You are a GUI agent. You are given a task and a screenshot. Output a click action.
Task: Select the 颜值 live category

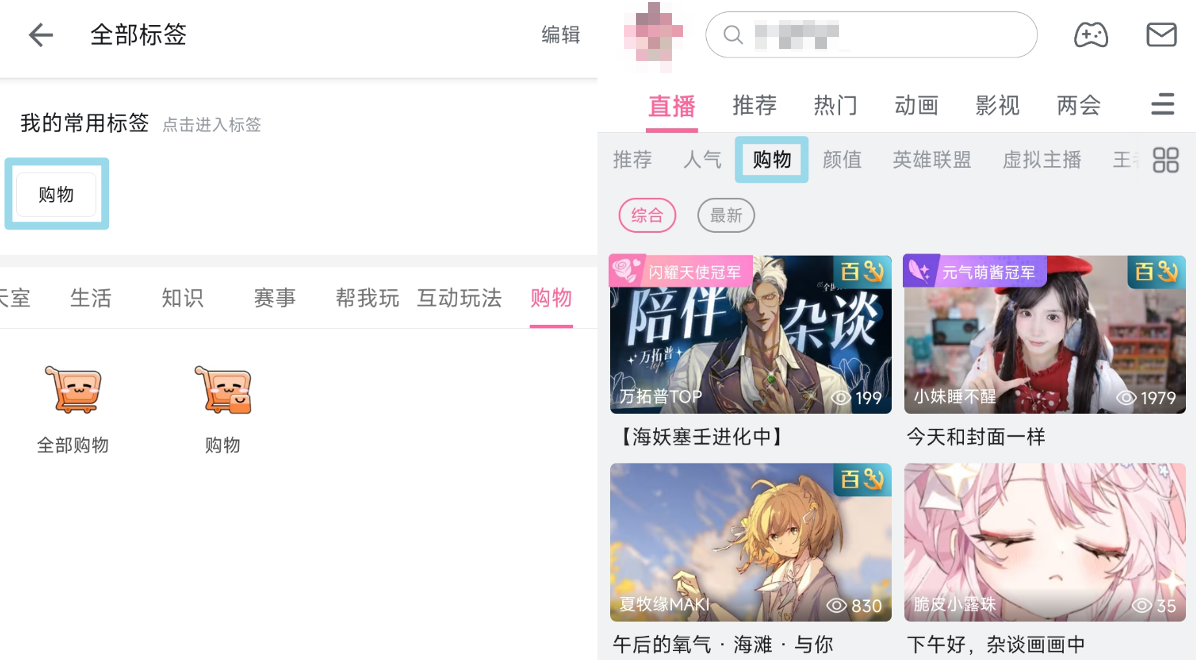842,159
